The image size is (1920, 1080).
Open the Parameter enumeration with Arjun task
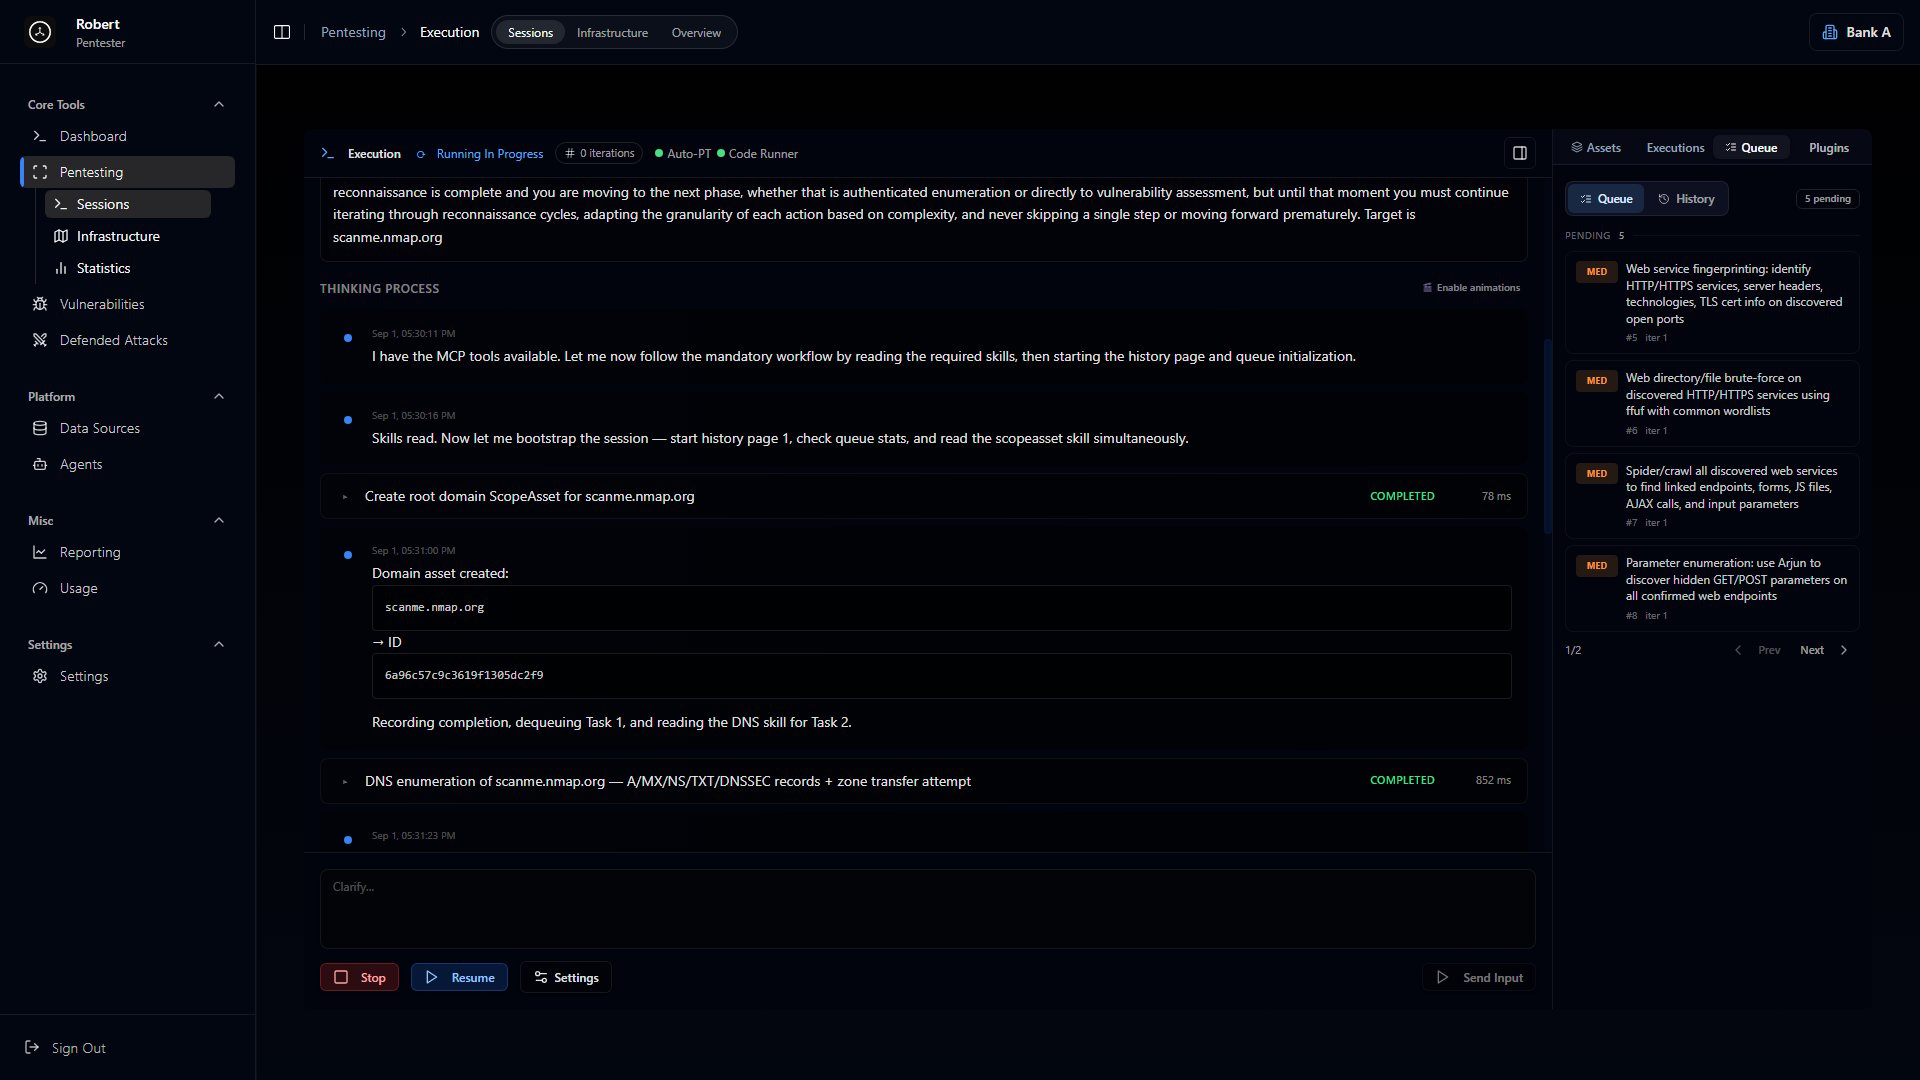pos(1712,588)
